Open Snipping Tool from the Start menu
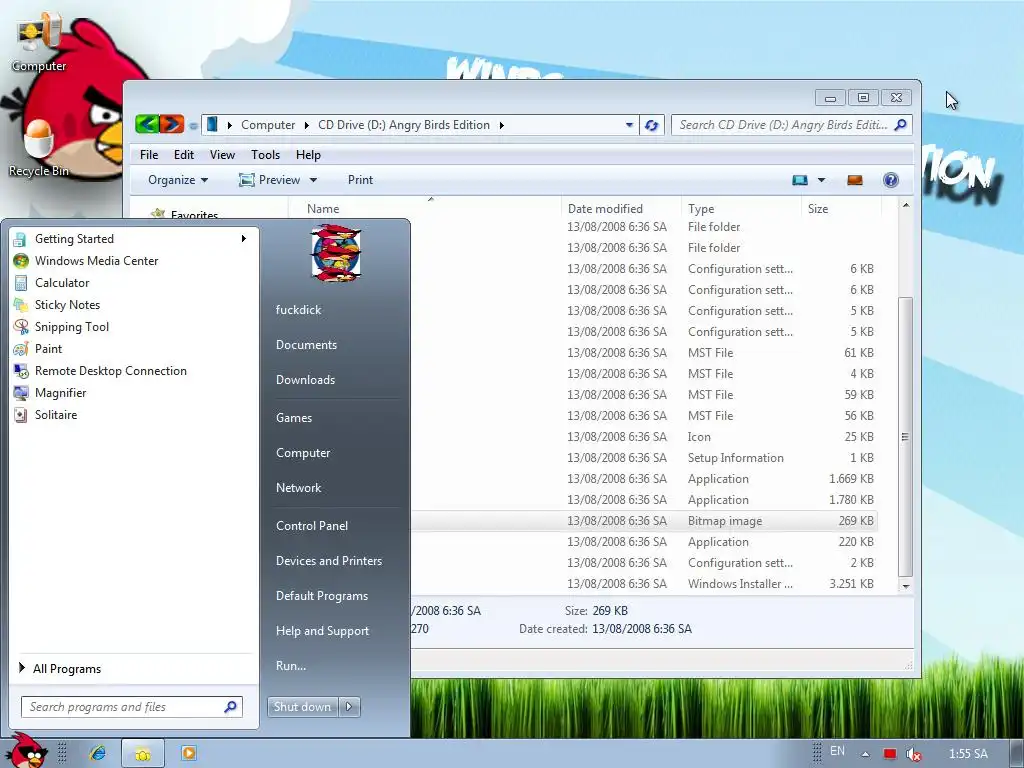 131,327
